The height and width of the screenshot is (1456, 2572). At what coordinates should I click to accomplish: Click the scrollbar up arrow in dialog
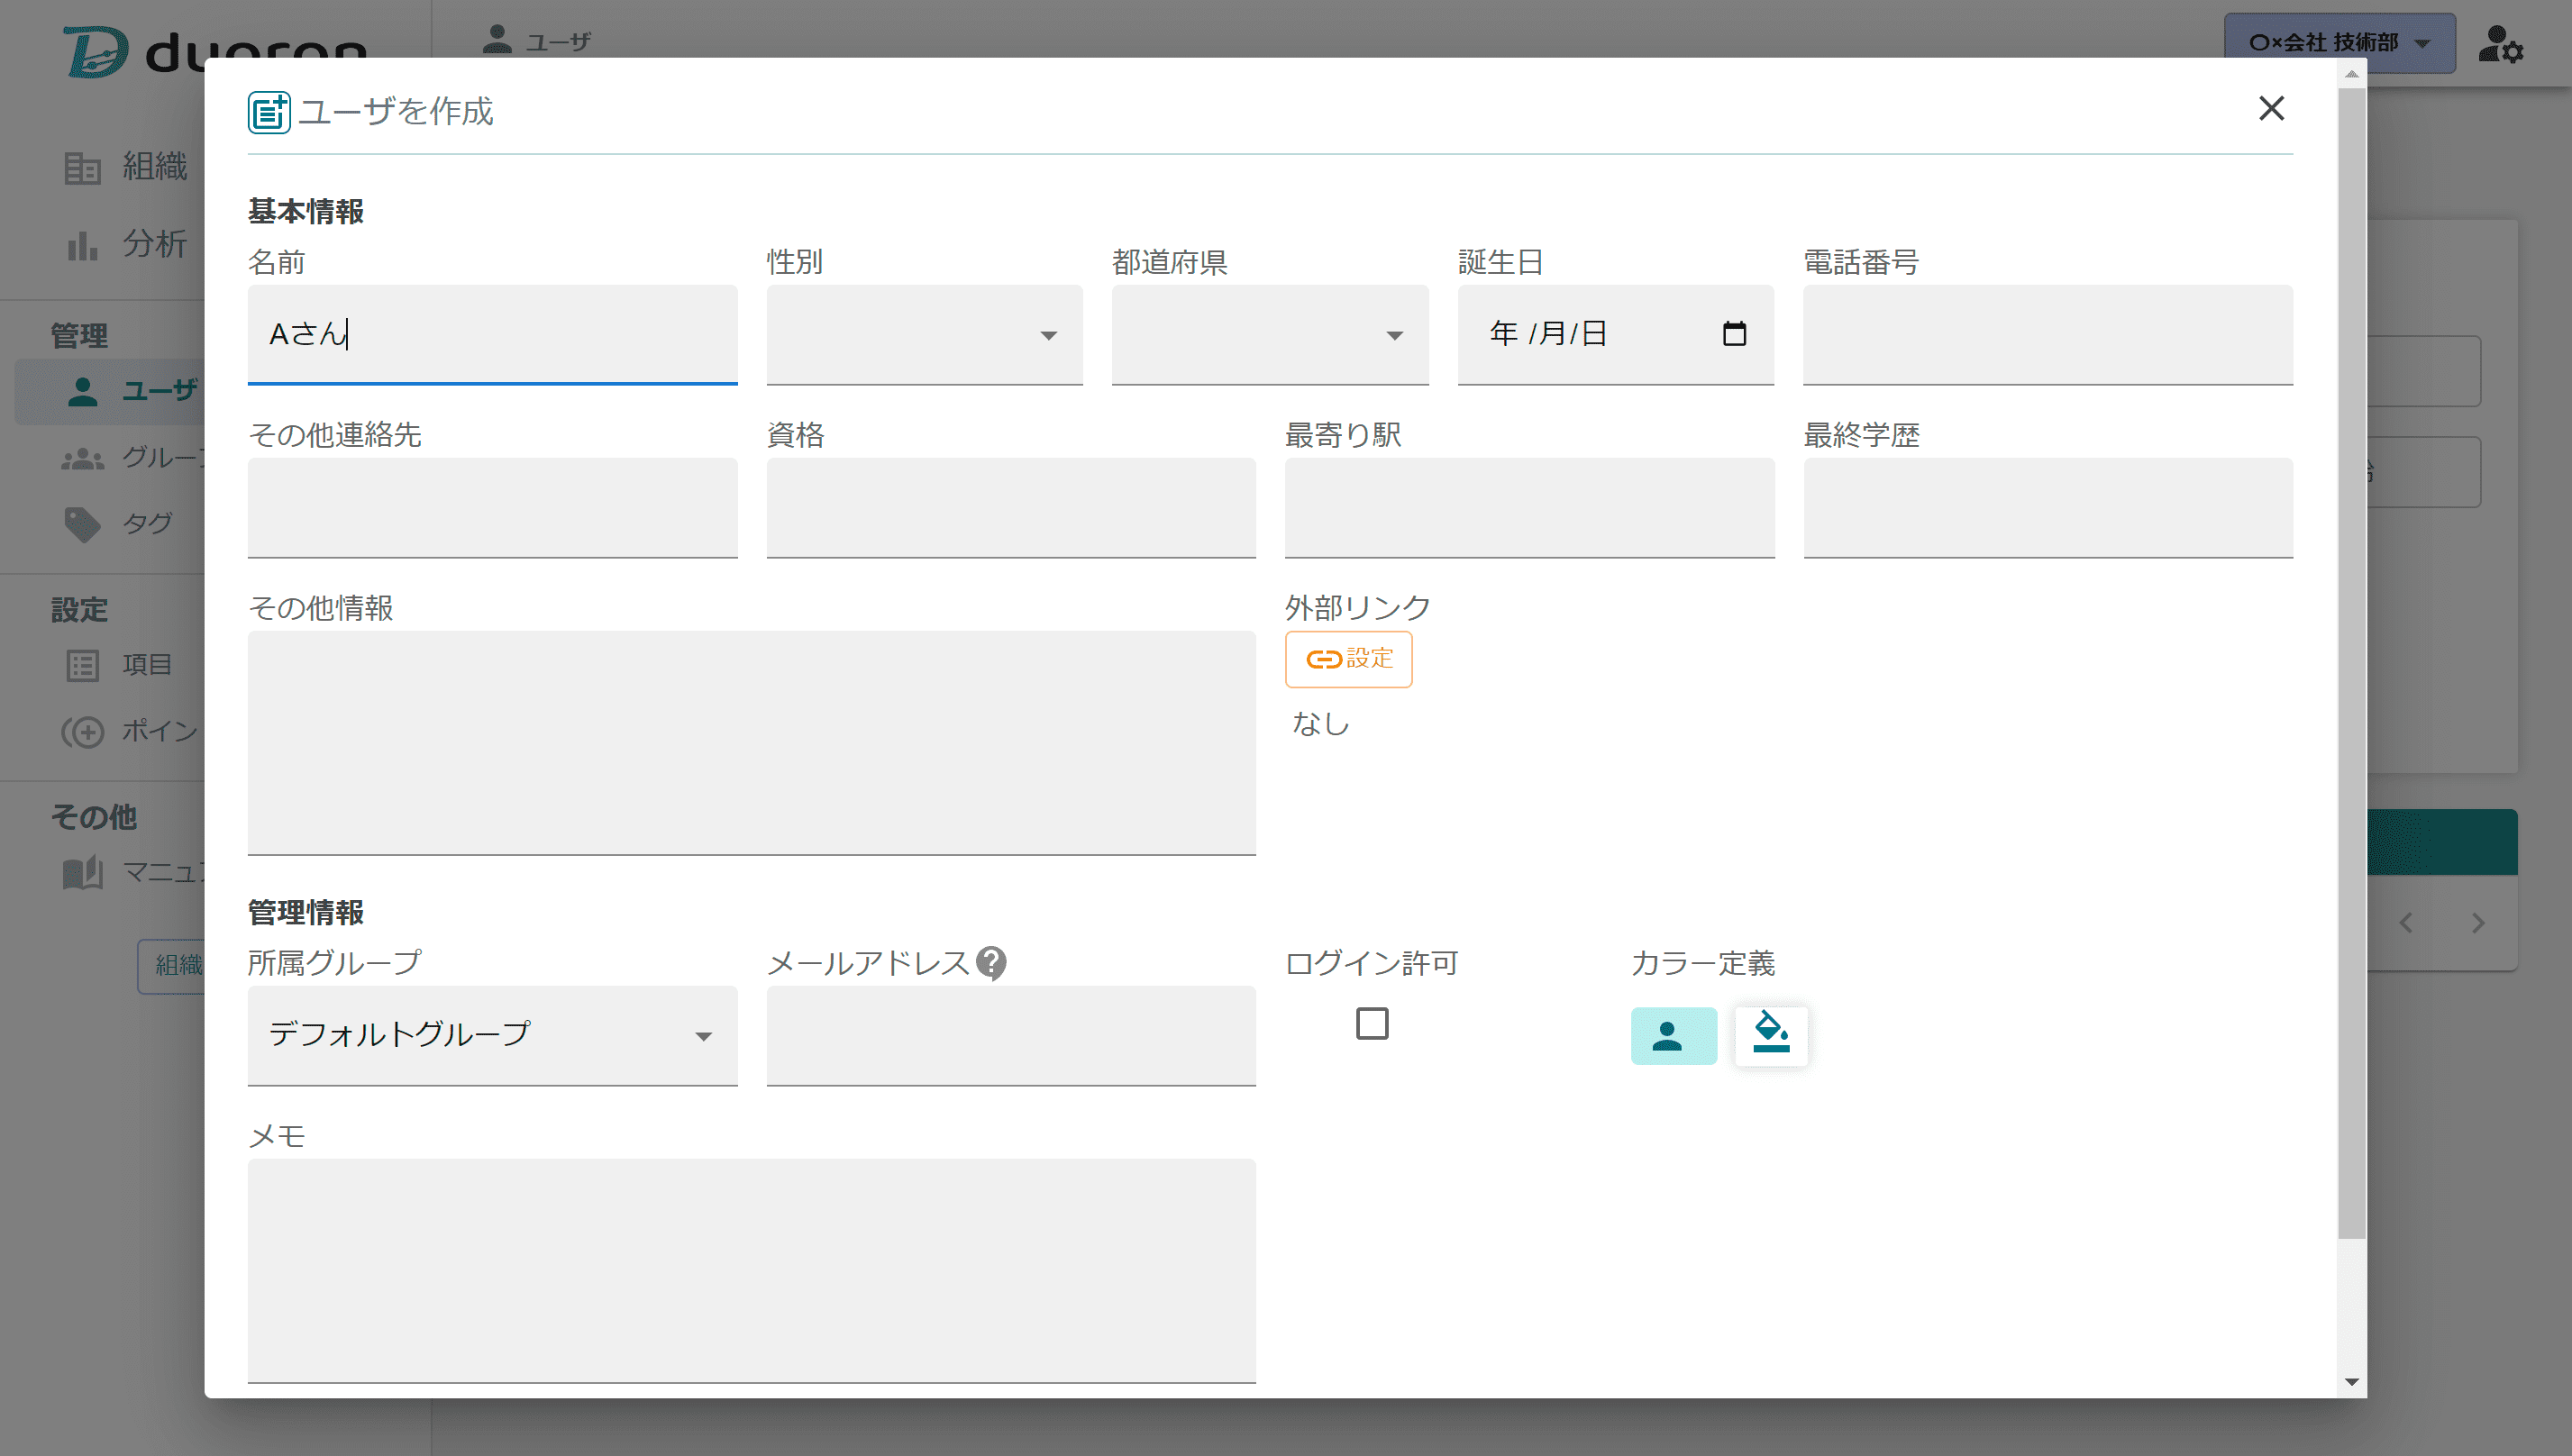[2351, 74]
